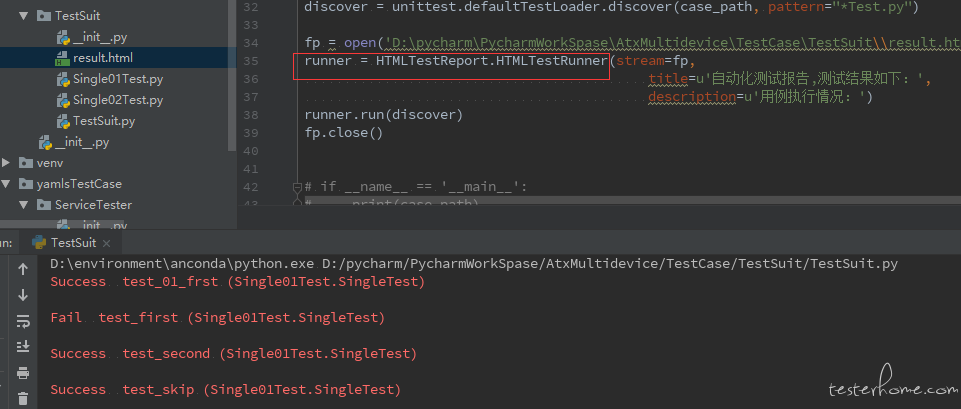
Task: Select __init__.py inside TestSuit folder
Action: point(100,37)
